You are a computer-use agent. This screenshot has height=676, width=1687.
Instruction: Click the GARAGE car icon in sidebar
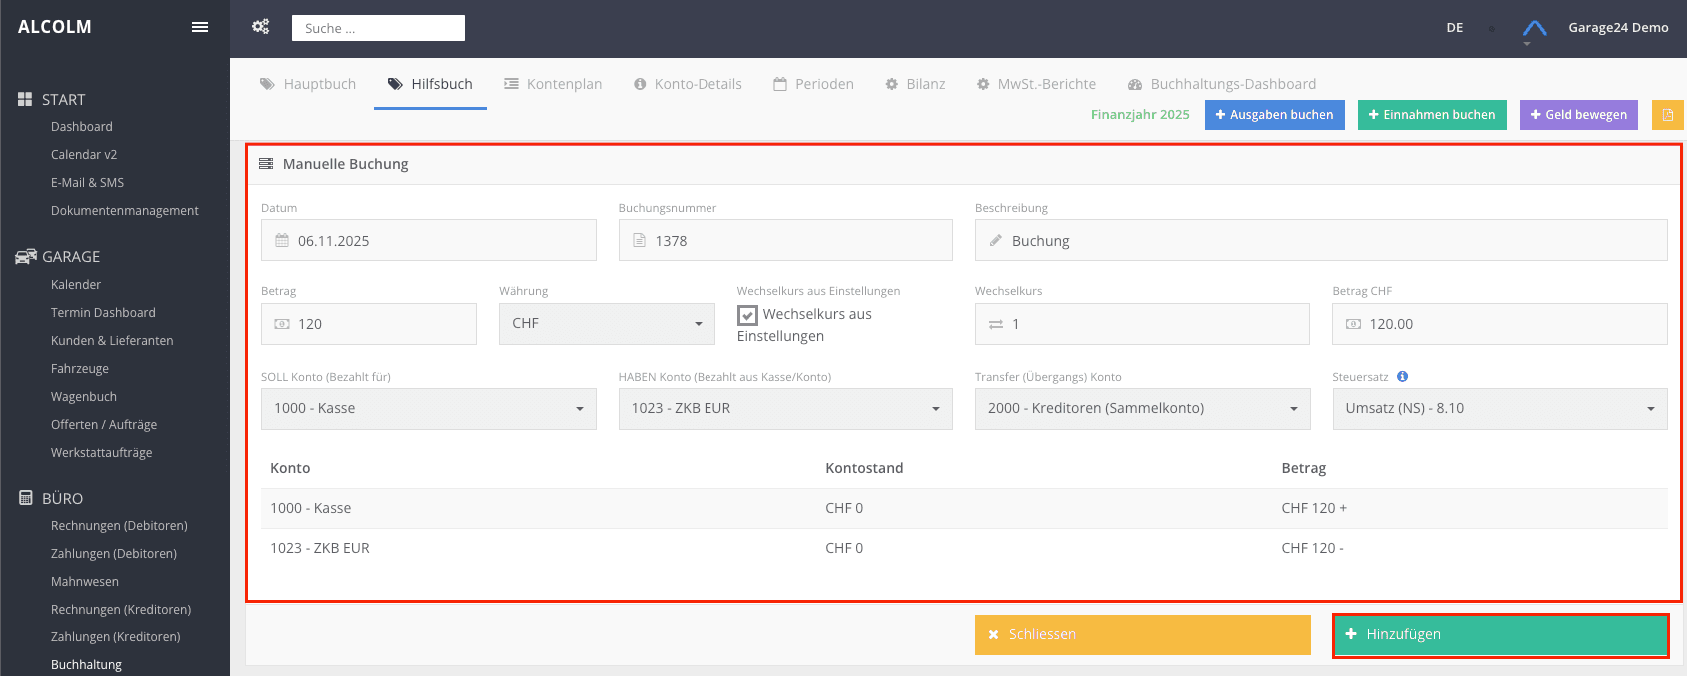point(26,257)
